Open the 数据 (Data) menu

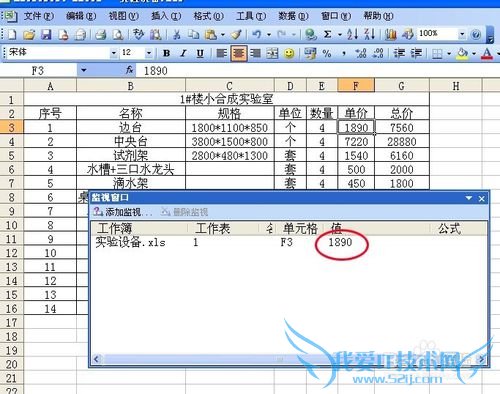pyautogui.click(x=293, y=16)
